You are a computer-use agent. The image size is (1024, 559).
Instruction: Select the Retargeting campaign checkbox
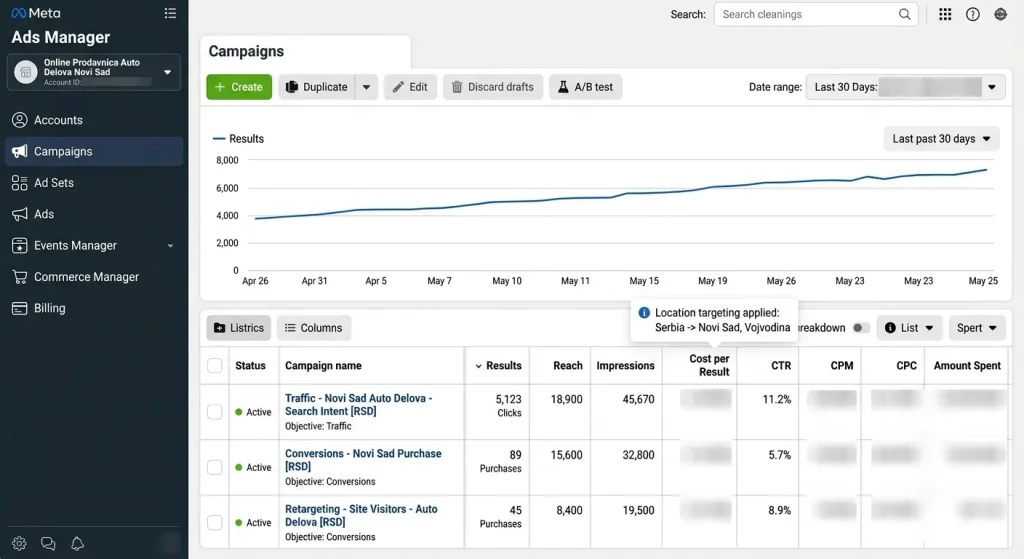(215, 523)
